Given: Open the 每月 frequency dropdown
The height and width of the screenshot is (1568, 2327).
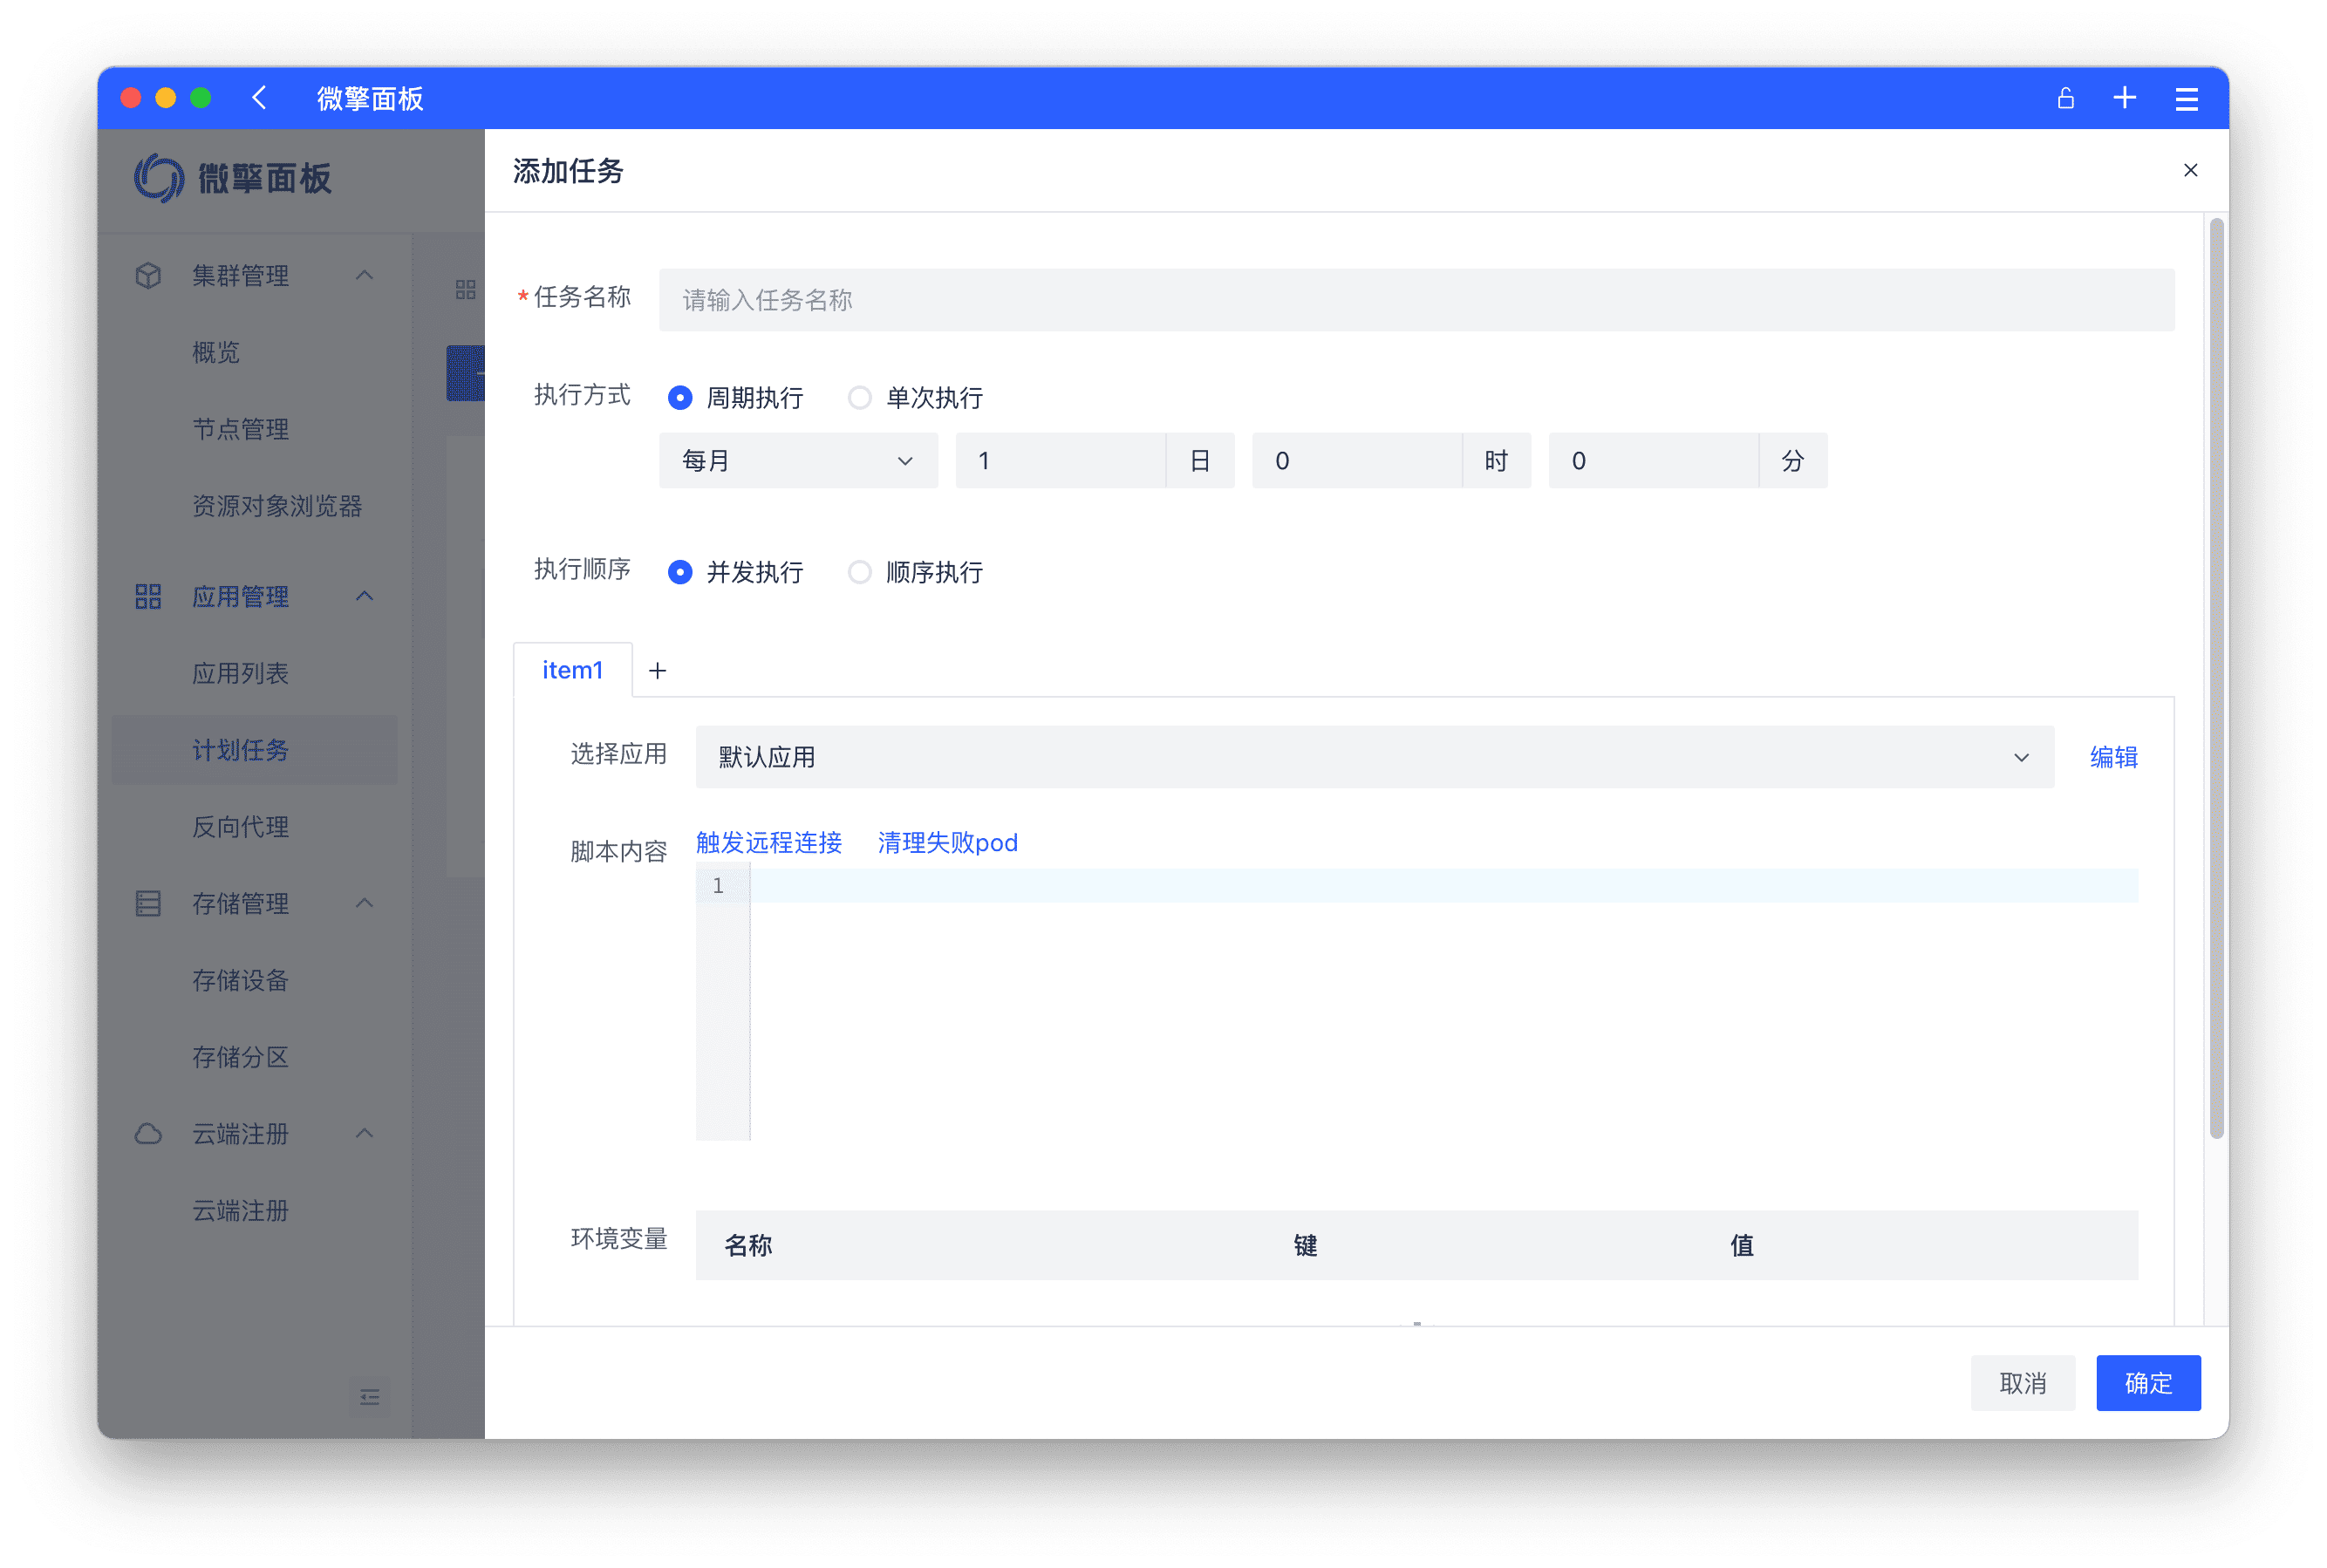Looking at the screenshot, I should 797,461.
